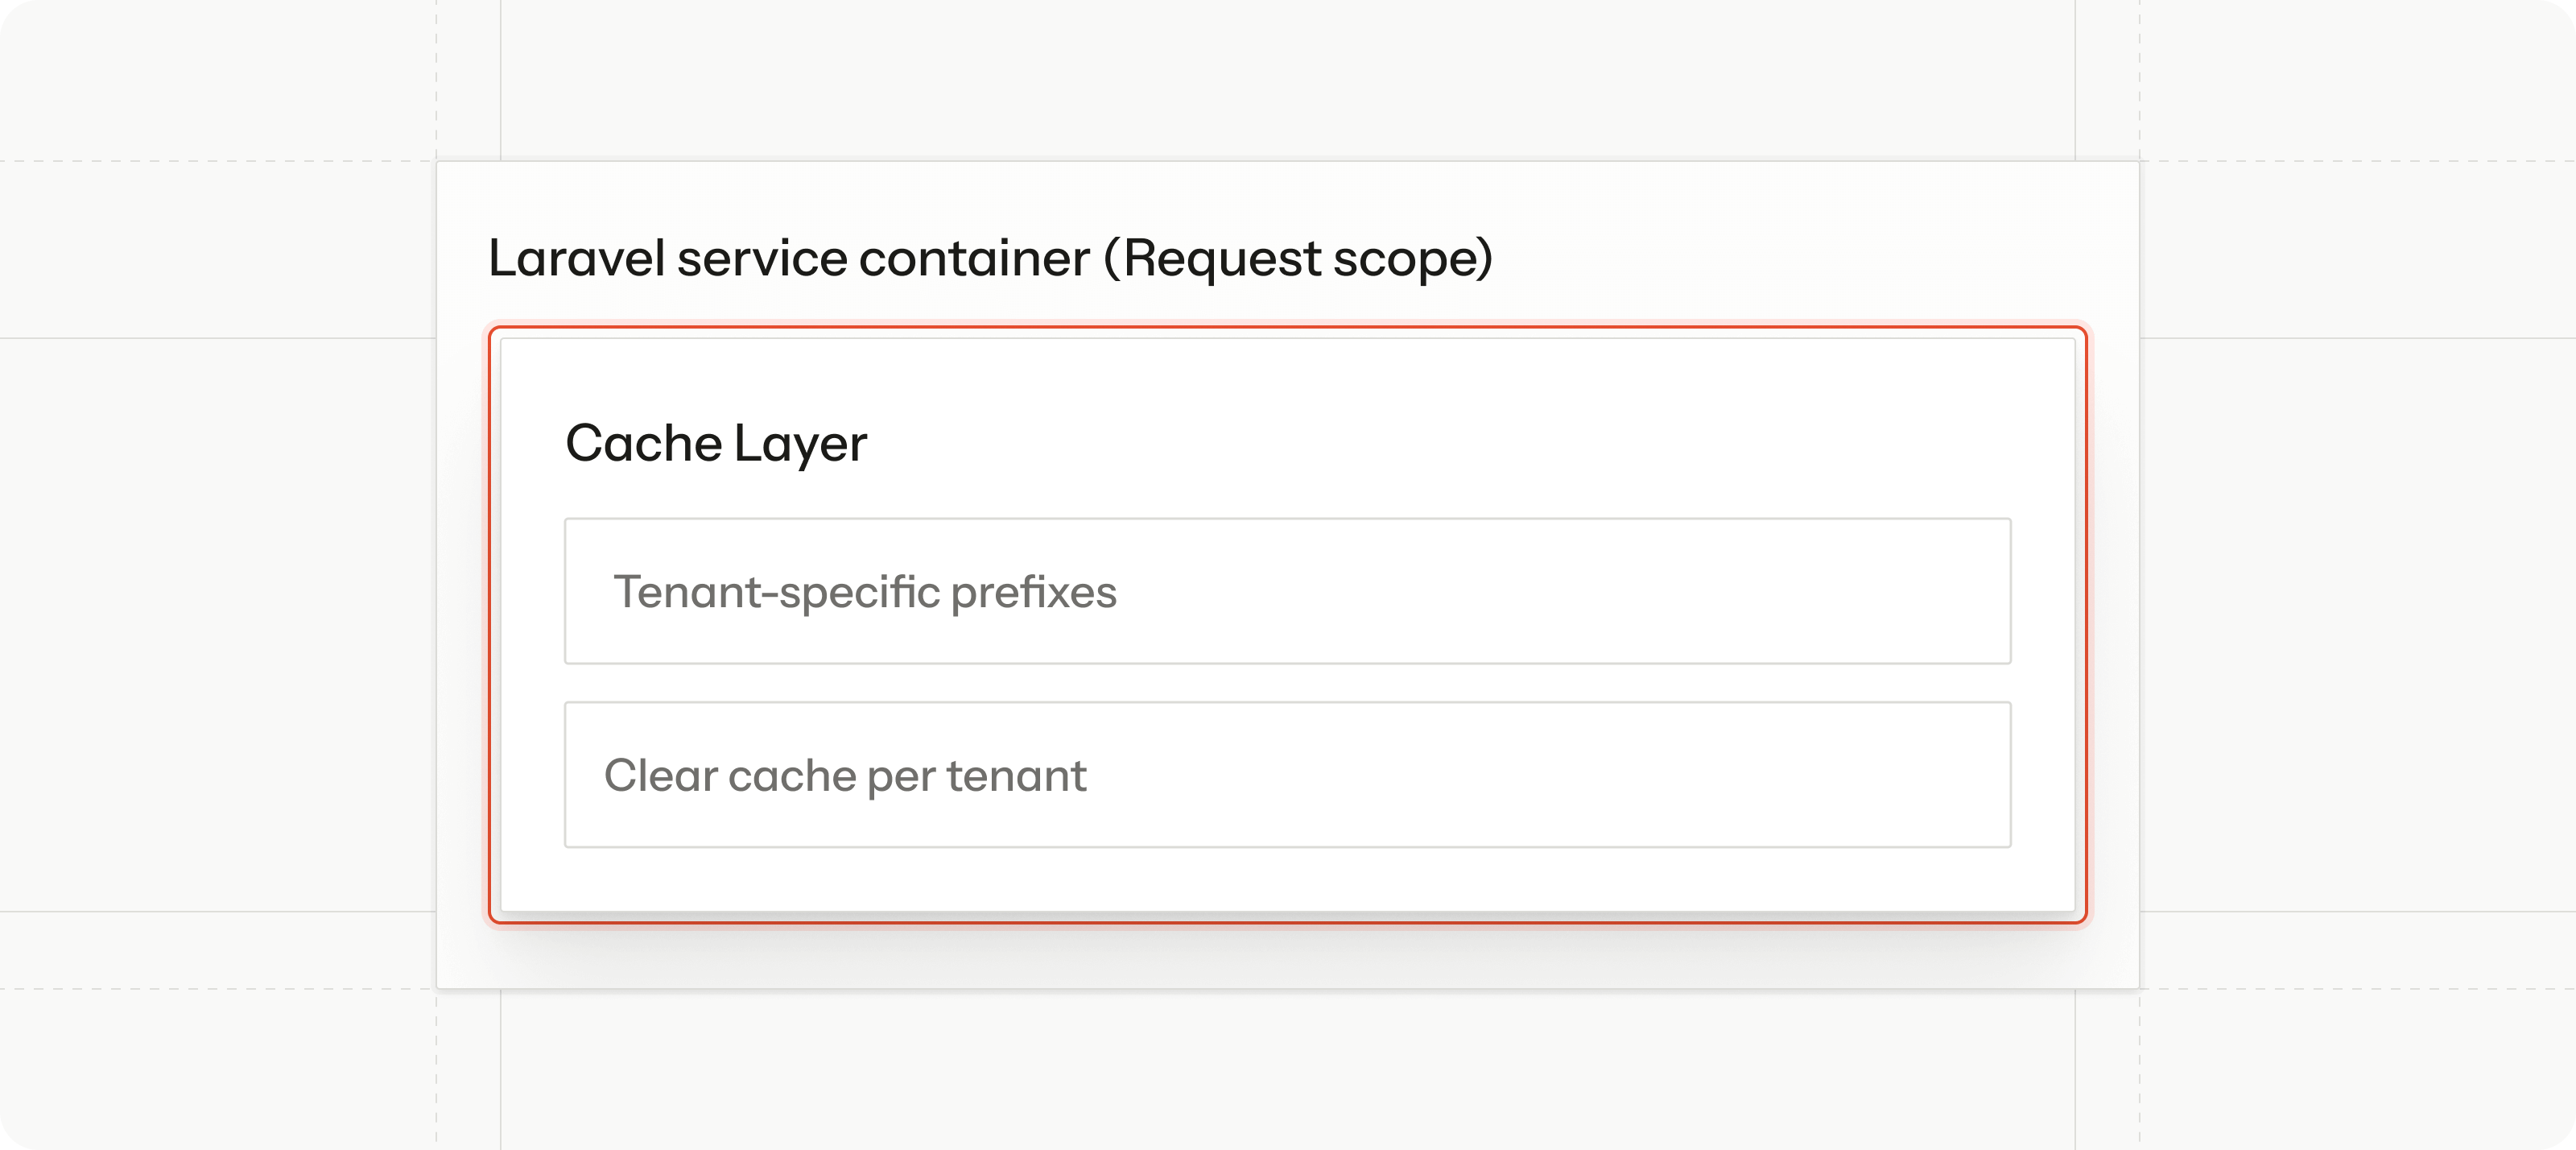Click the "Tenant-specific" text label
This screenshot has width=2576, height=1150.
pyautogui.click(x=776, y=592)
